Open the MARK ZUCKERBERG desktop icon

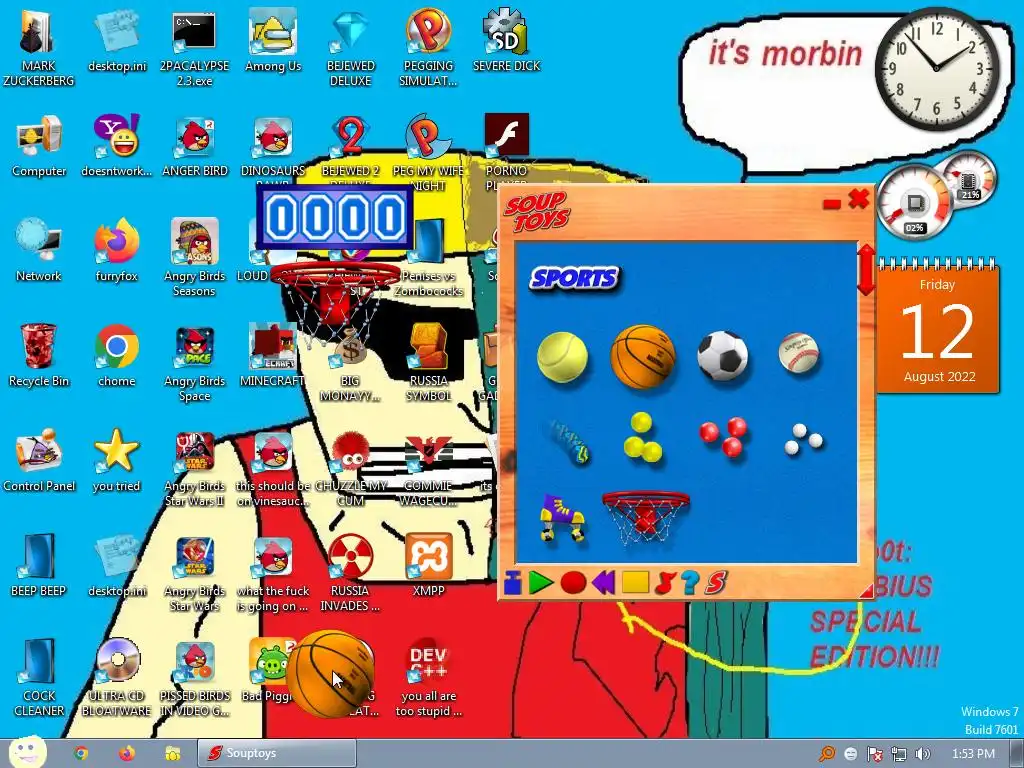[x=39, y=50]
